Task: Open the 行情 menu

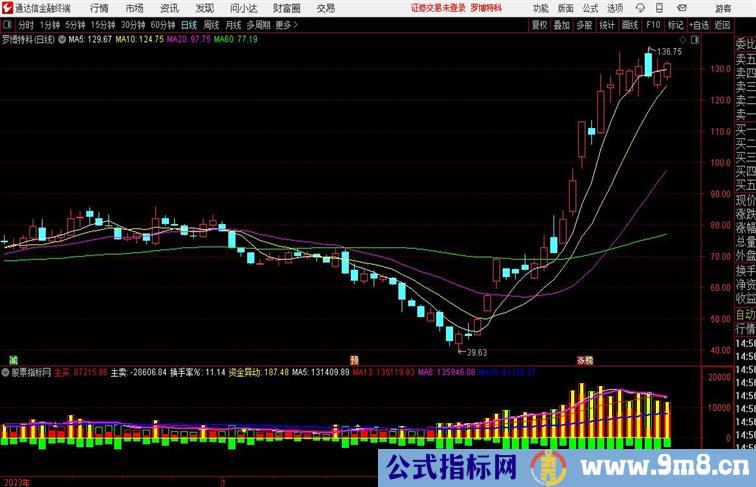Action: coord(99,8)
